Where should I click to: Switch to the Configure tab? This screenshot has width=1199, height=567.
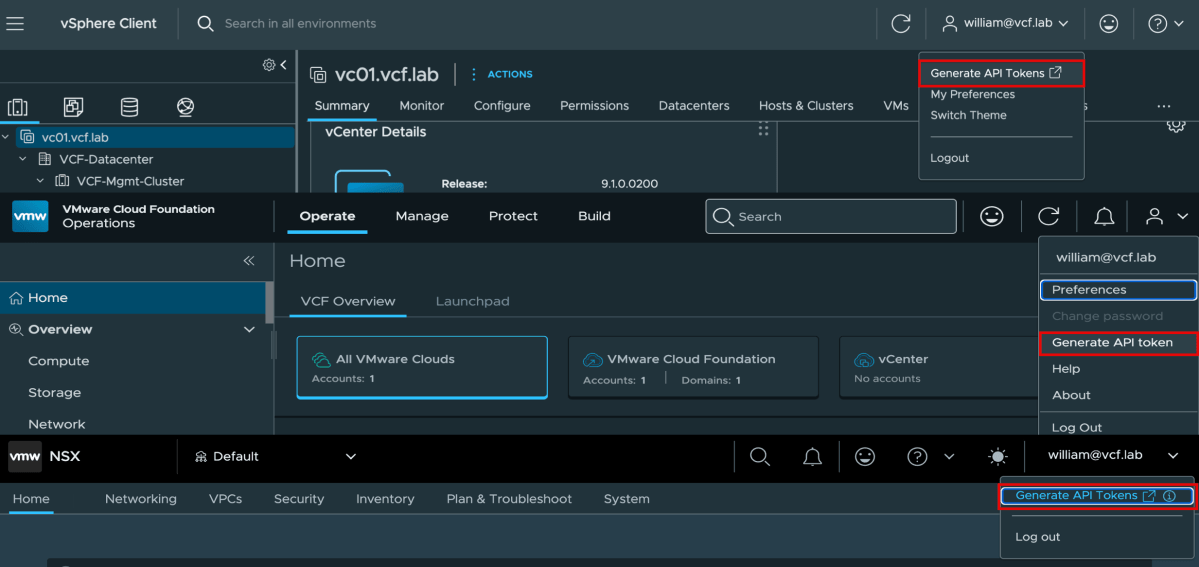coord(502,106)
